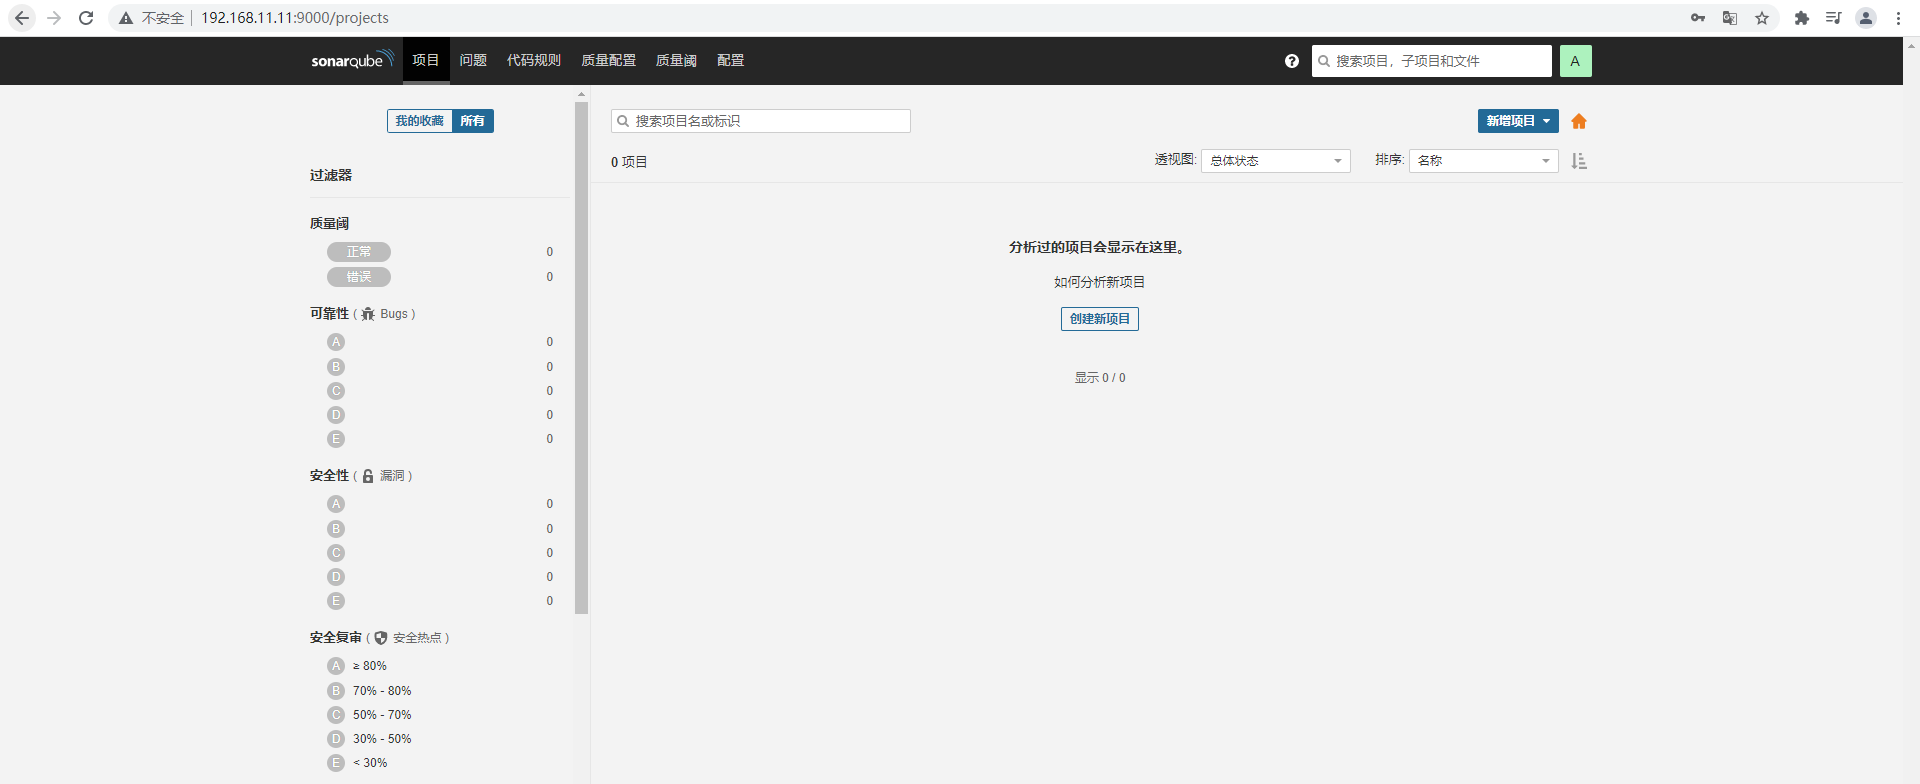
Task: Open browser extensions puzzle icon
Action: (1802, 18)
